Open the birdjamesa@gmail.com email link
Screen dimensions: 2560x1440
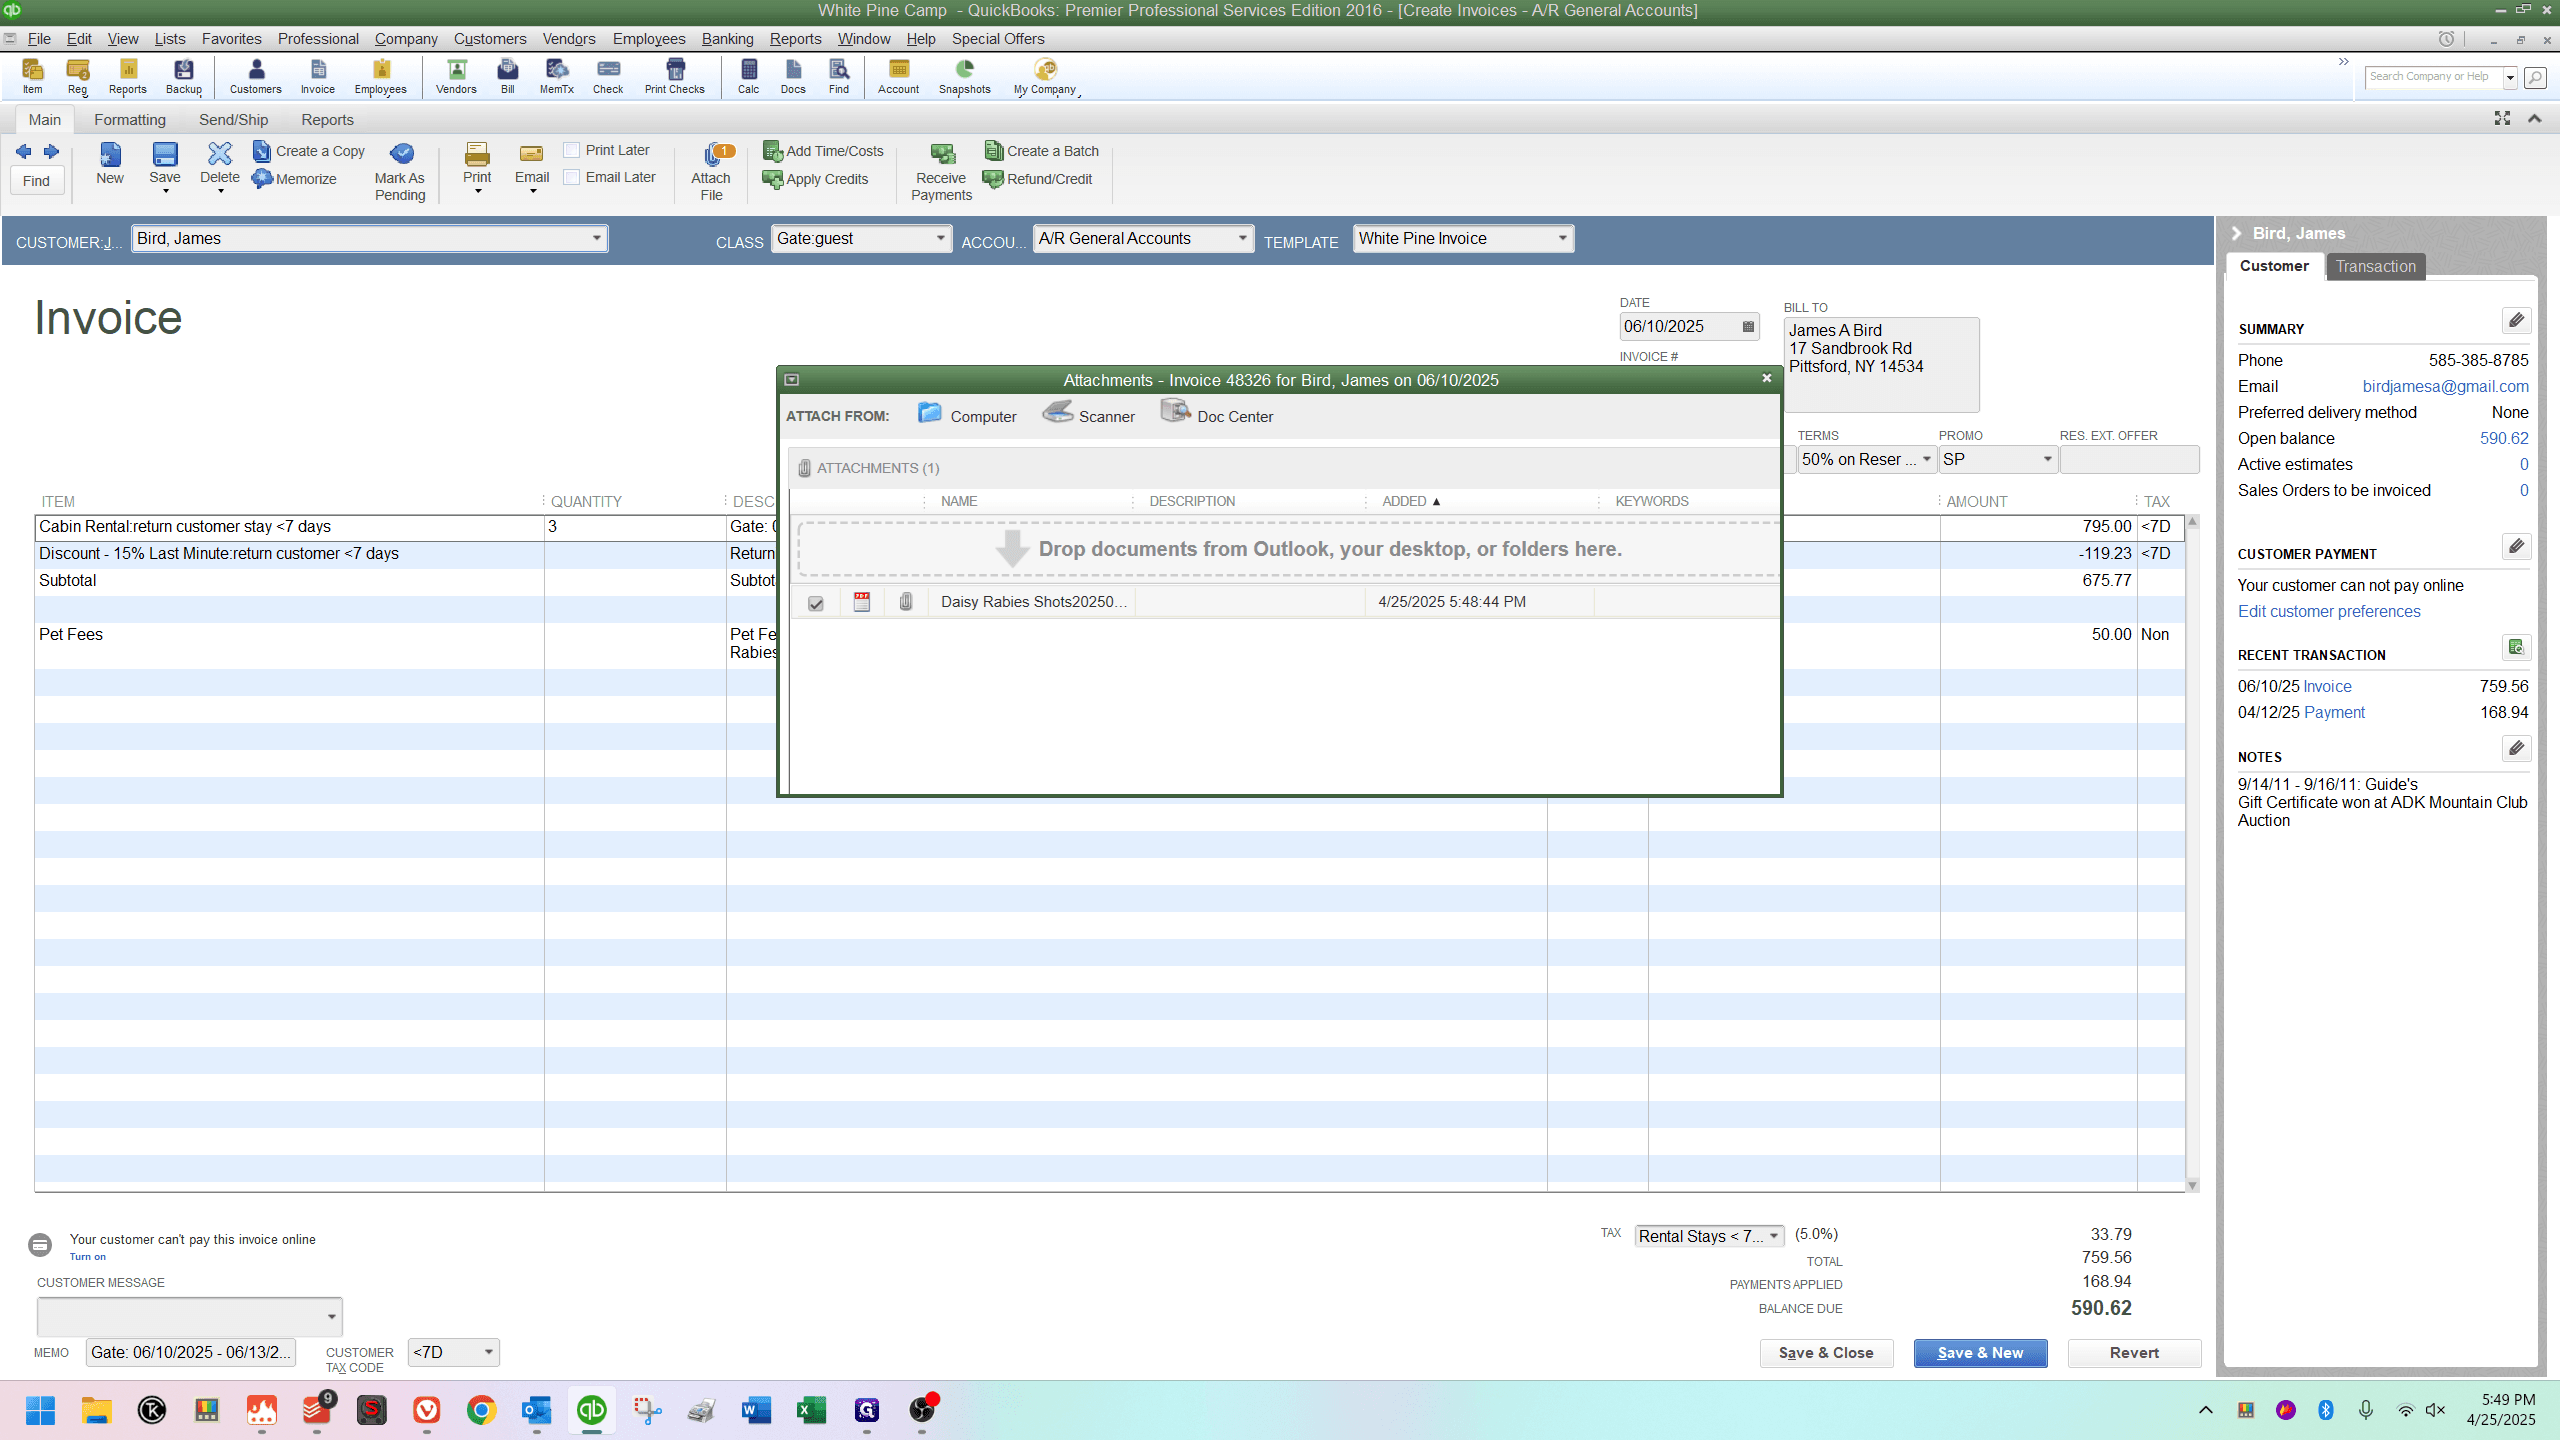2445,387
